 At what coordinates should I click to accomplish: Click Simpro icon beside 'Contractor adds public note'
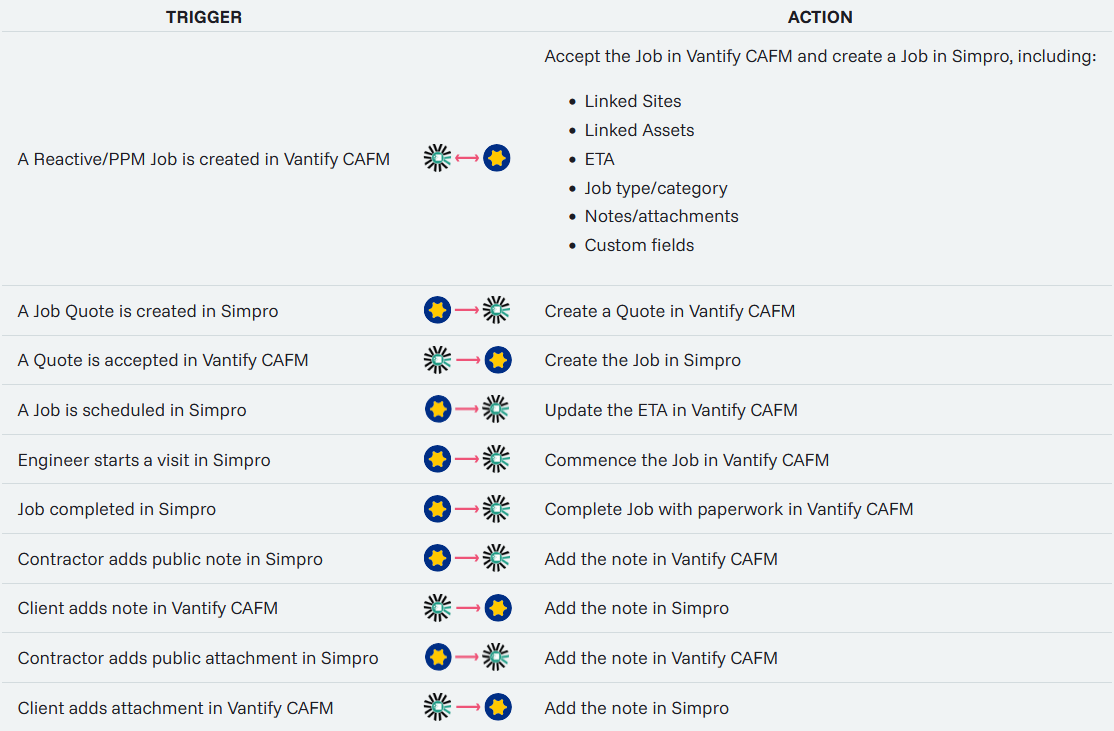[x=437, y=558]
